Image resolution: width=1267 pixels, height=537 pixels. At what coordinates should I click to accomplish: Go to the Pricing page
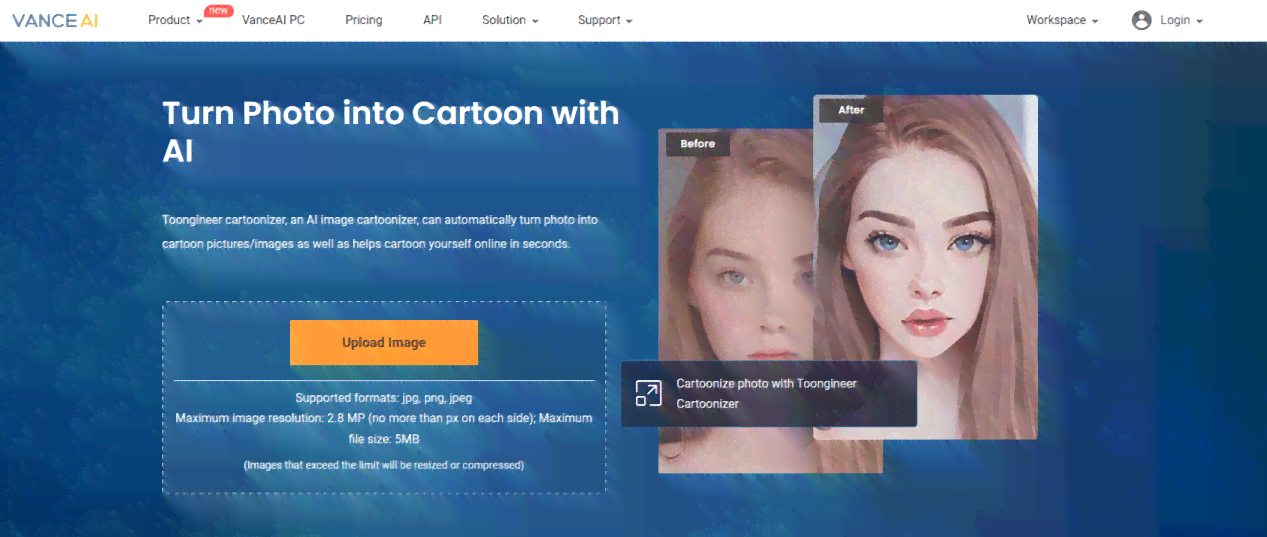(364, 20)
